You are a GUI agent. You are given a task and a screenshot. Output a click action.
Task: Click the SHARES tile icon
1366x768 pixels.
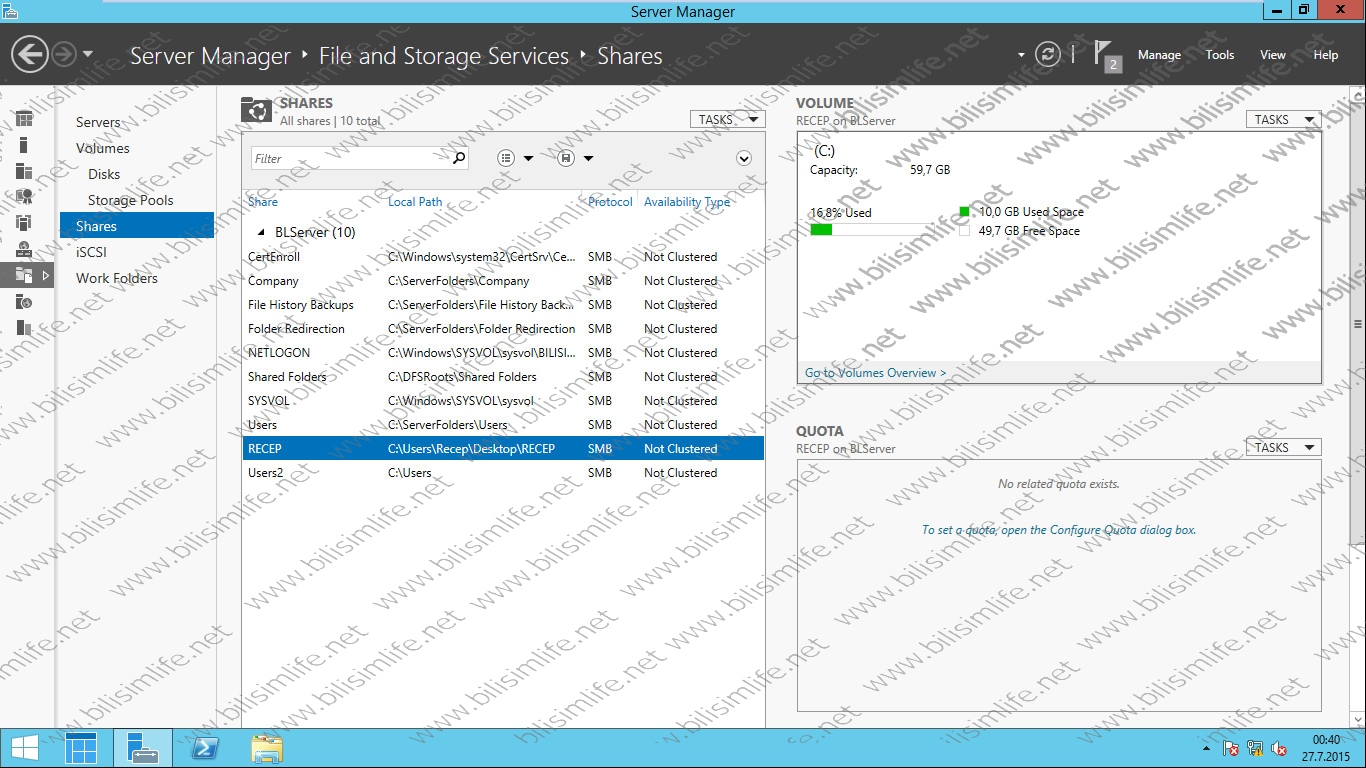point(256,110)
